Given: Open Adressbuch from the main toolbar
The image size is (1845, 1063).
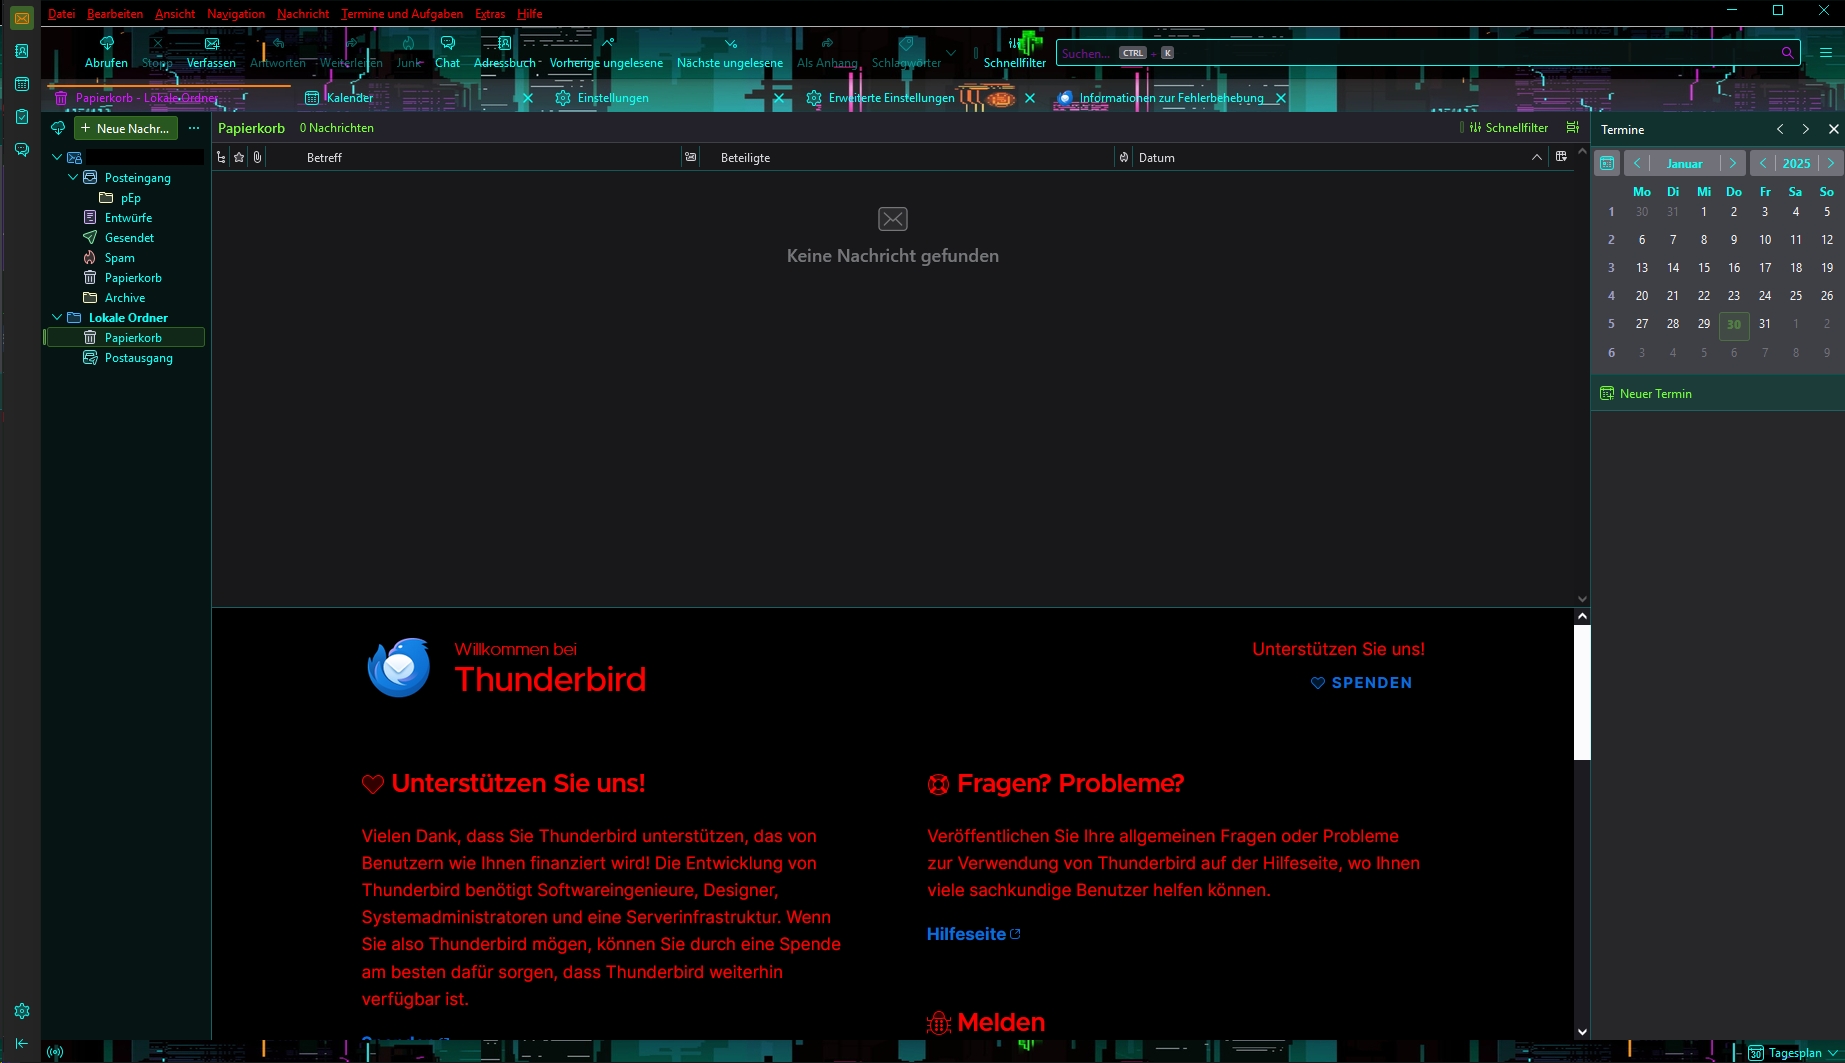Looking at the screenshot, I should pos(504,53).
